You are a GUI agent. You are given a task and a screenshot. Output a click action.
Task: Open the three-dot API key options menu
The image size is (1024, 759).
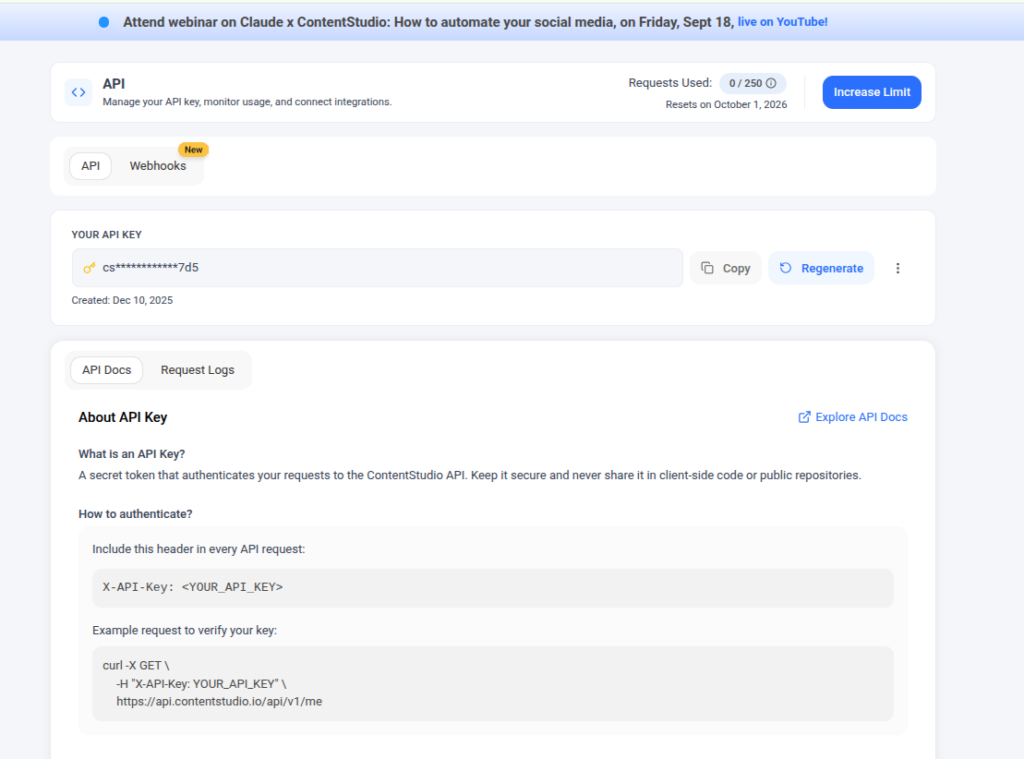point(898,268)
